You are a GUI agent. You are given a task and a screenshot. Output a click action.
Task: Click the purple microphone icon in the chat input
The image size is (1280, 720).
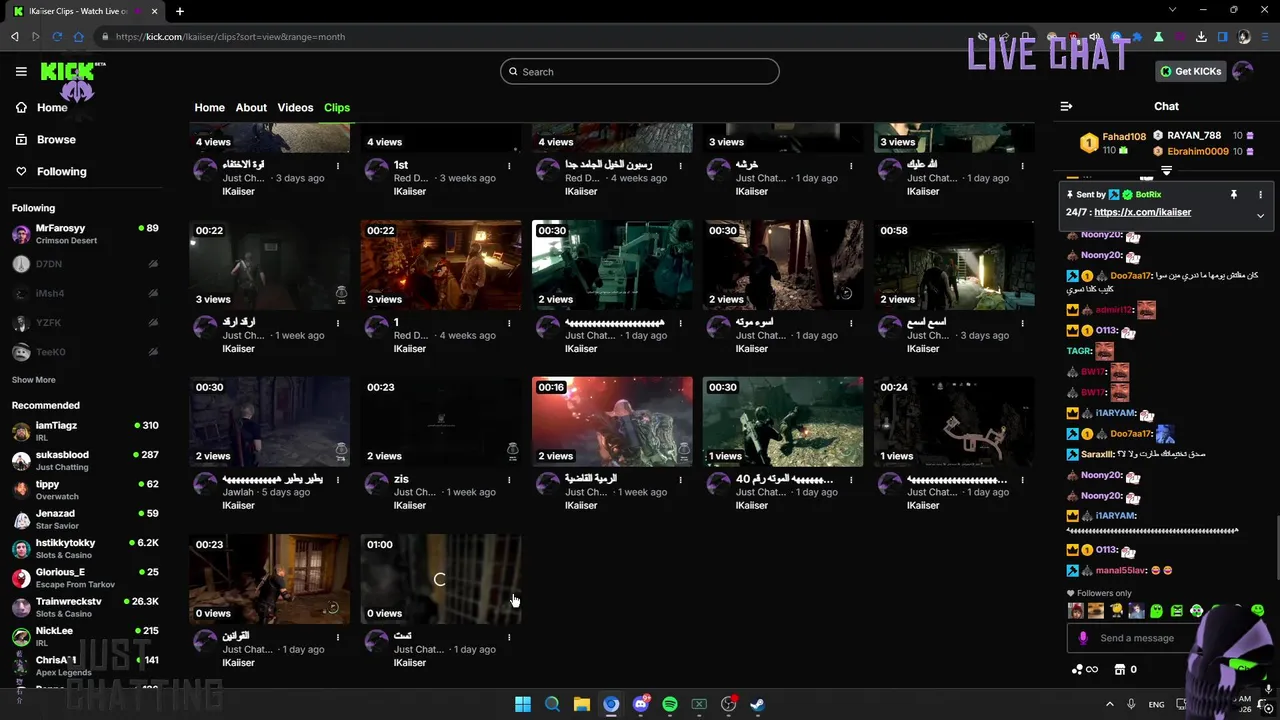pyautogui.click(x=1083, y=638)
